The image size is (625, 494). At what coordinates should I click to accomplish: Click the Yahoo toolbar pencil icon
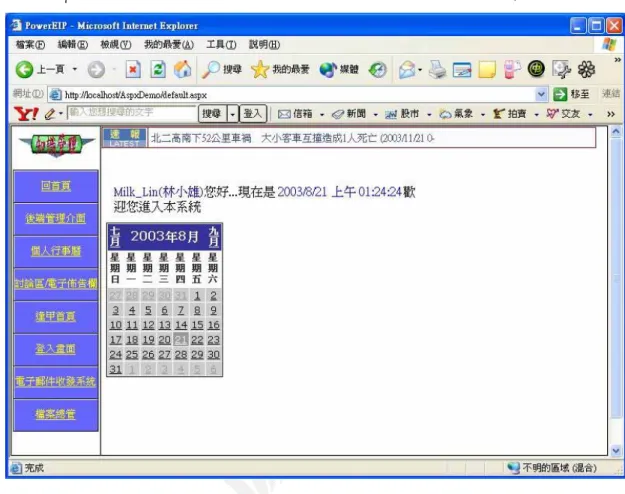point(50,114)
